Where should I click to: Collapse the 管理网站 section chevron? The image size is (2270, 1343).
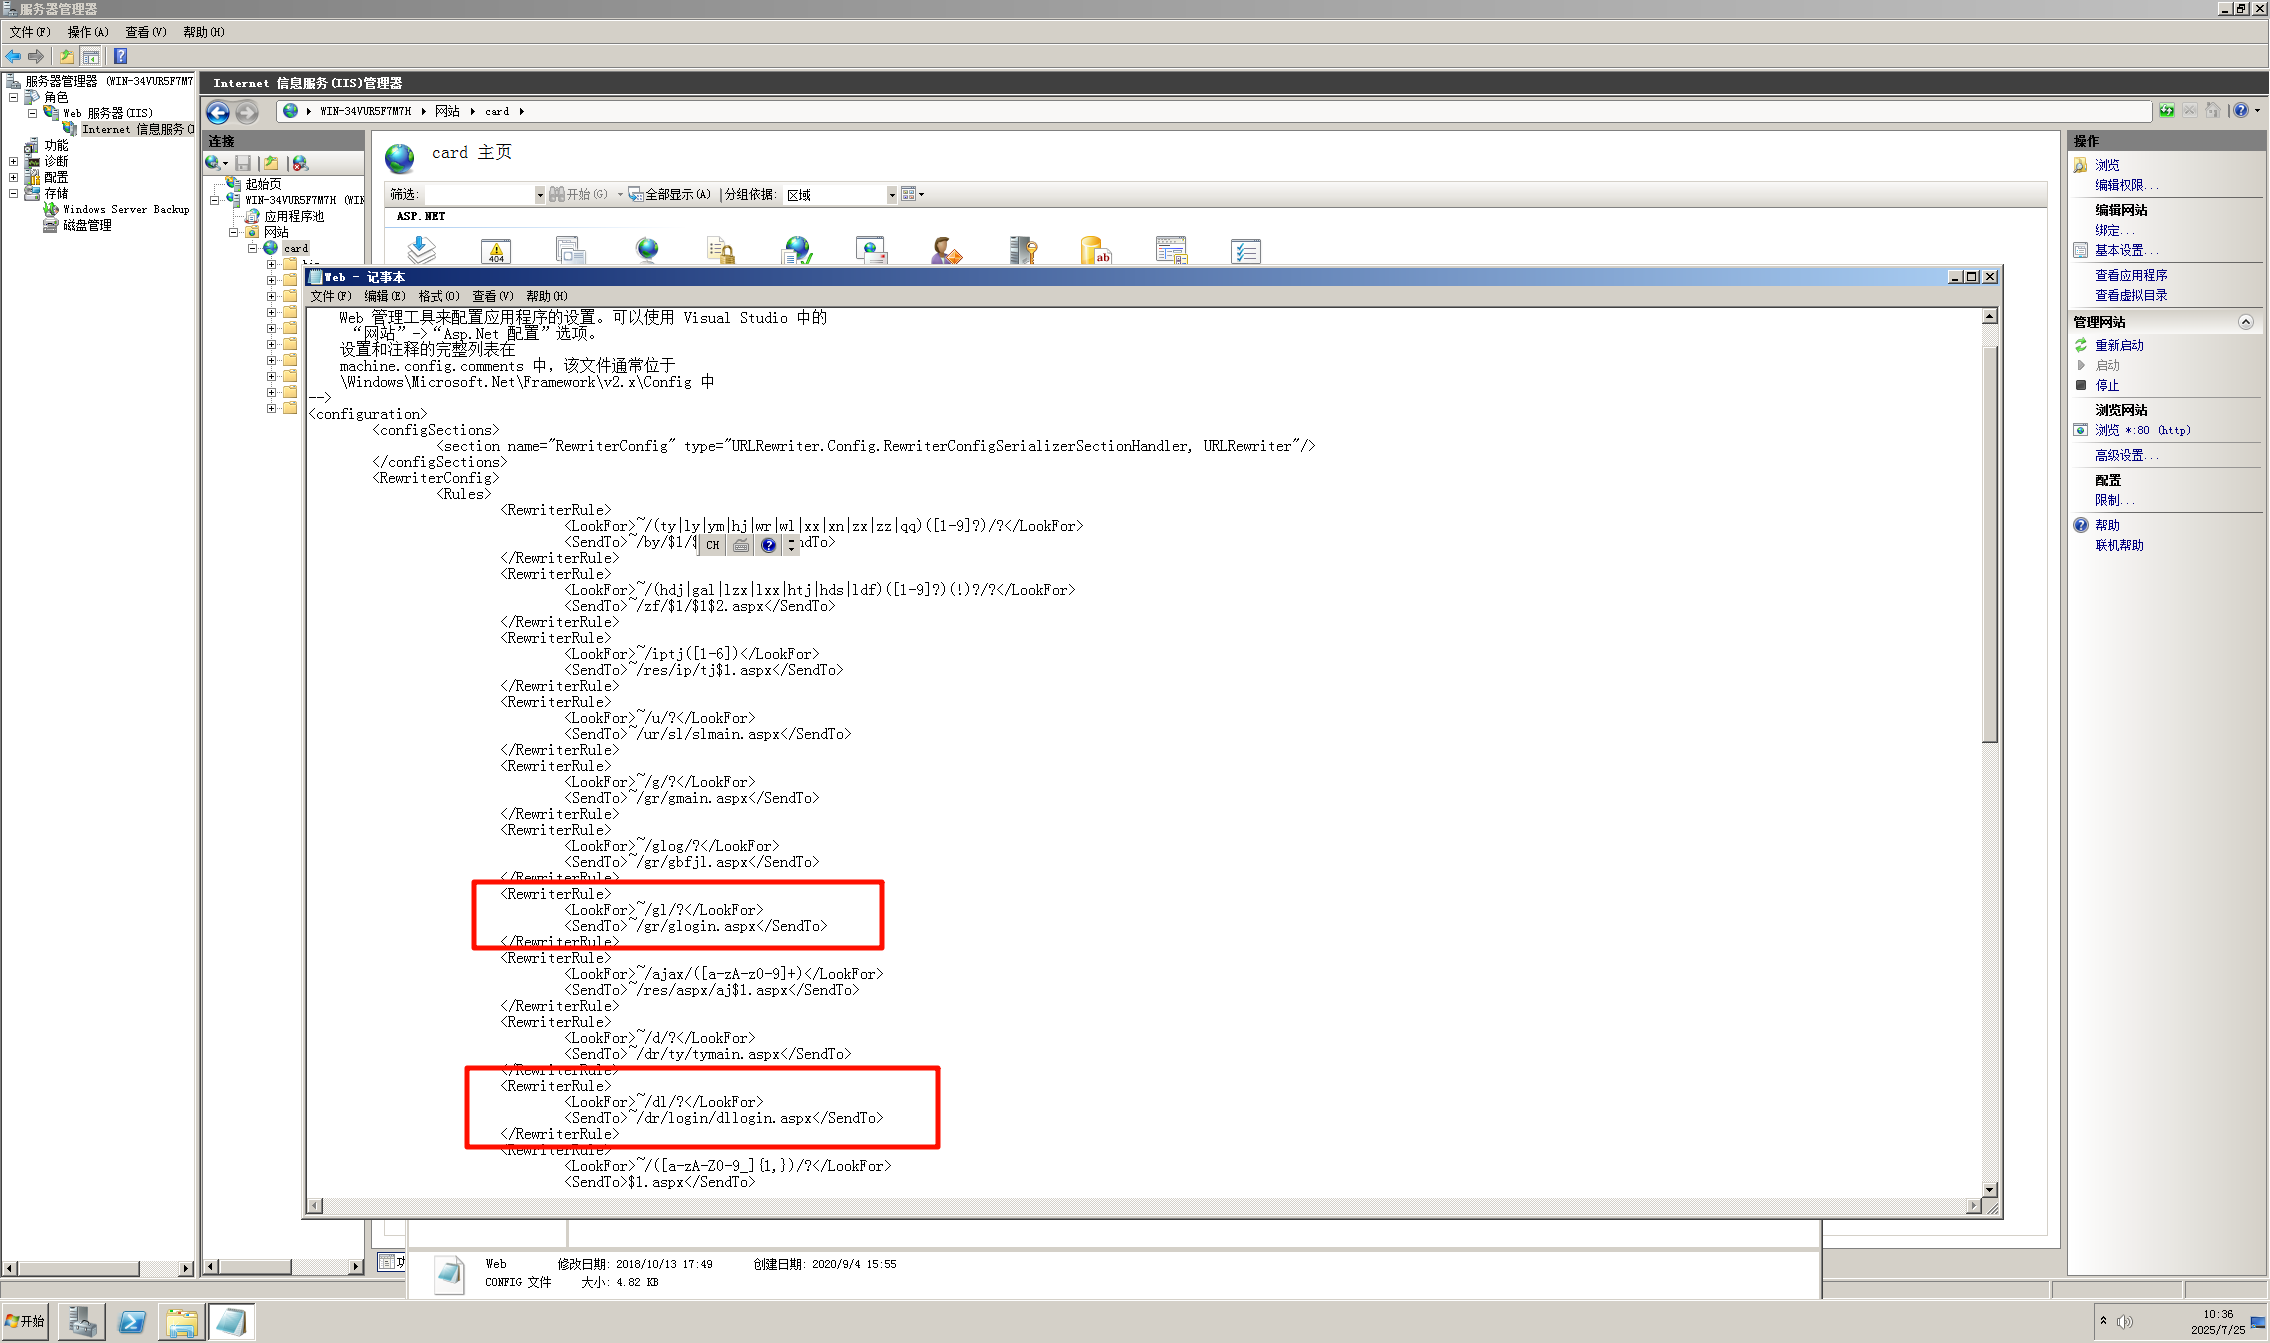2245,322
